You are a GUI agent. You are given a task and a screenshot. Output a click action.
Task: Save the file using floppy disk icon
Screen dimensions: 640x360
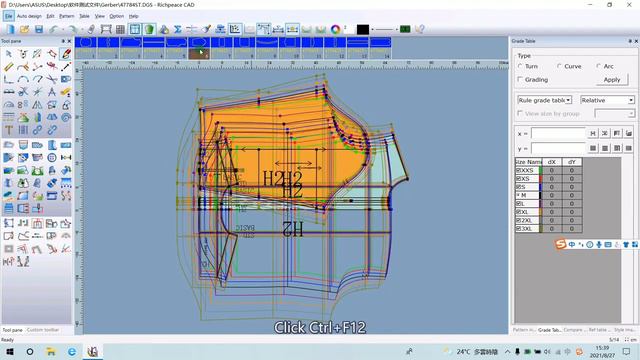pyautogui.click(x=39, y=29)
